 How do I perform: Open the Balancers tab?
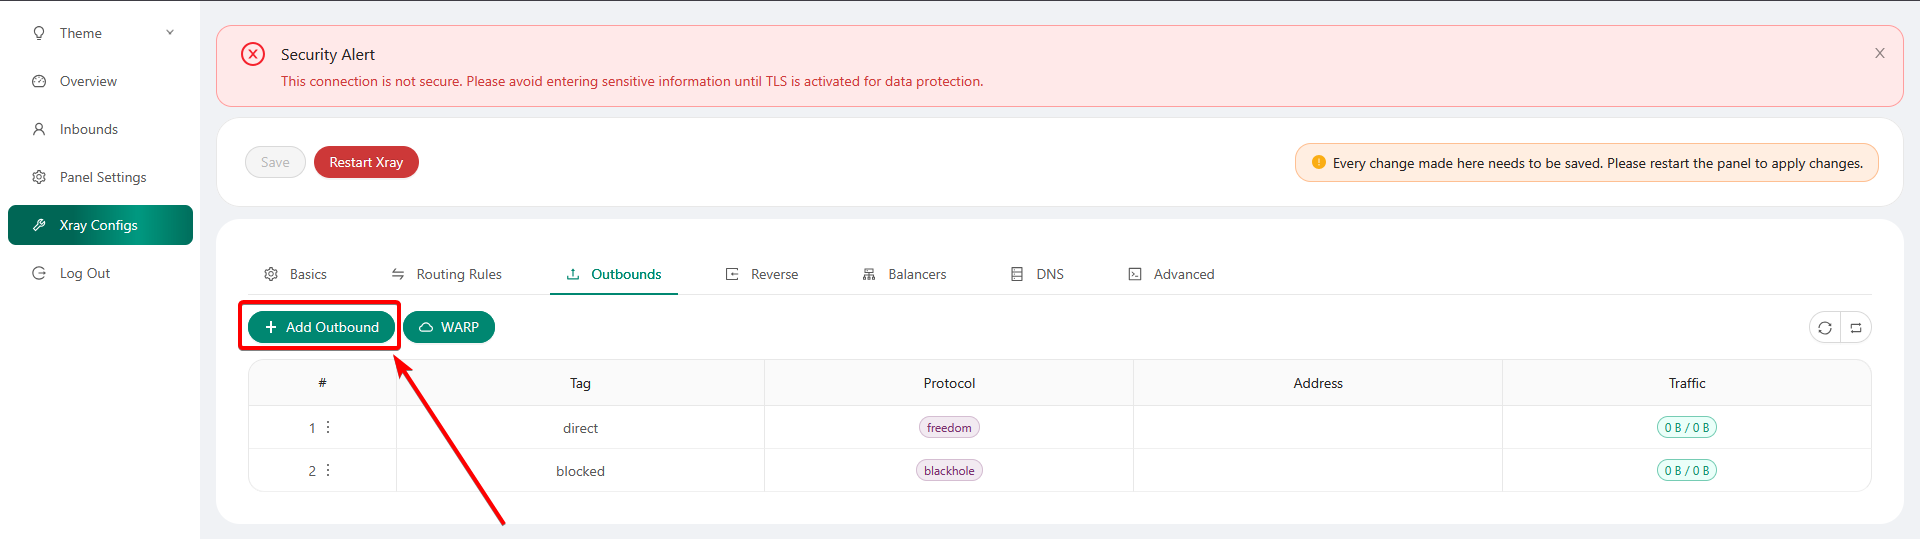click(904, 274)
